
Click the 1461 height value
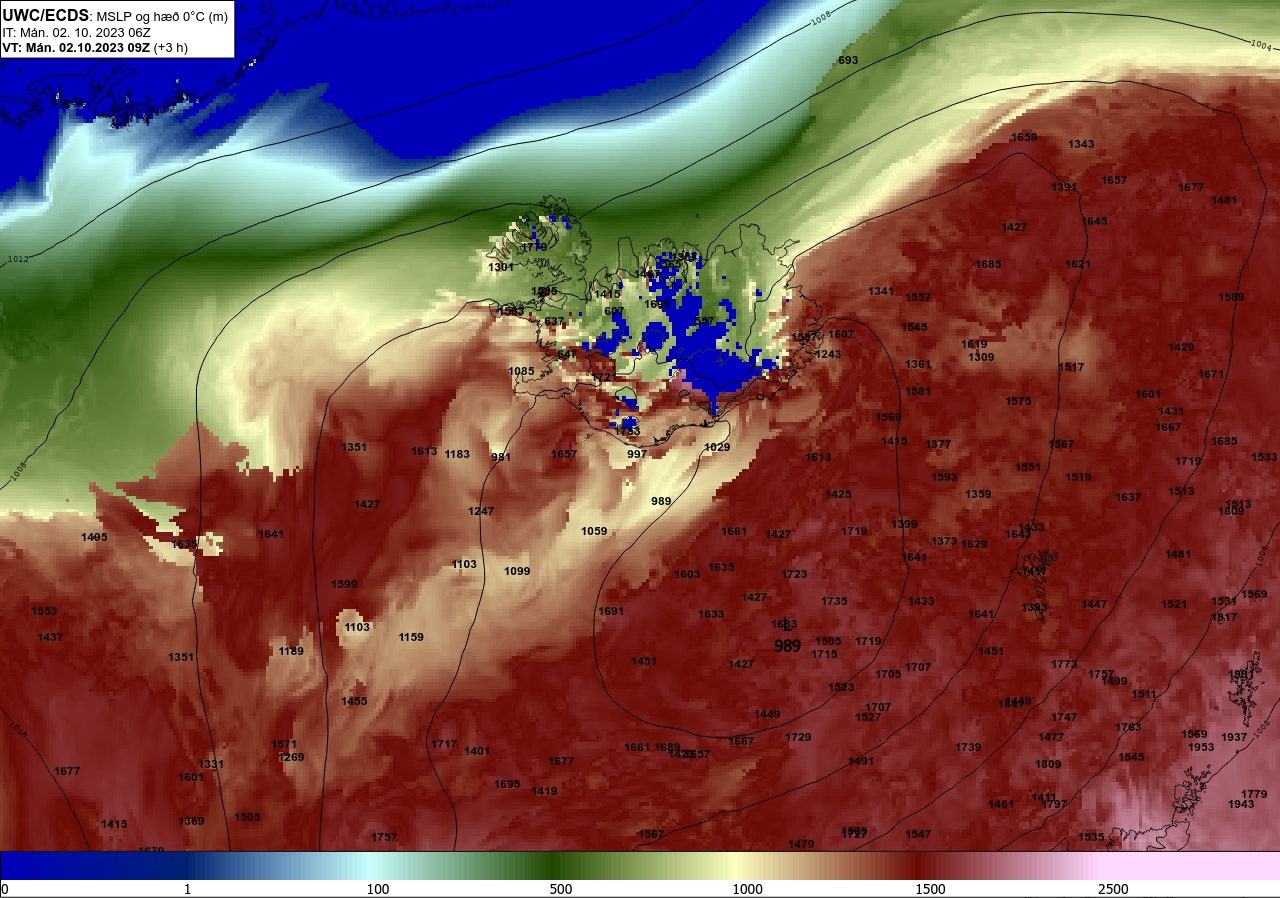[1001, 804]
